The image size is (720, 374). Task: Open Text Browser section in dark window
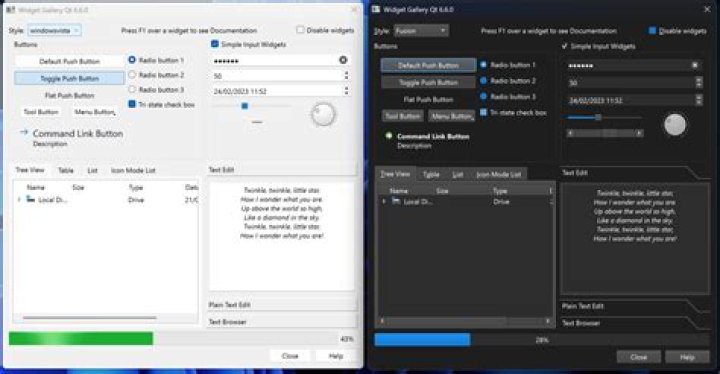[x=635, y=323]
